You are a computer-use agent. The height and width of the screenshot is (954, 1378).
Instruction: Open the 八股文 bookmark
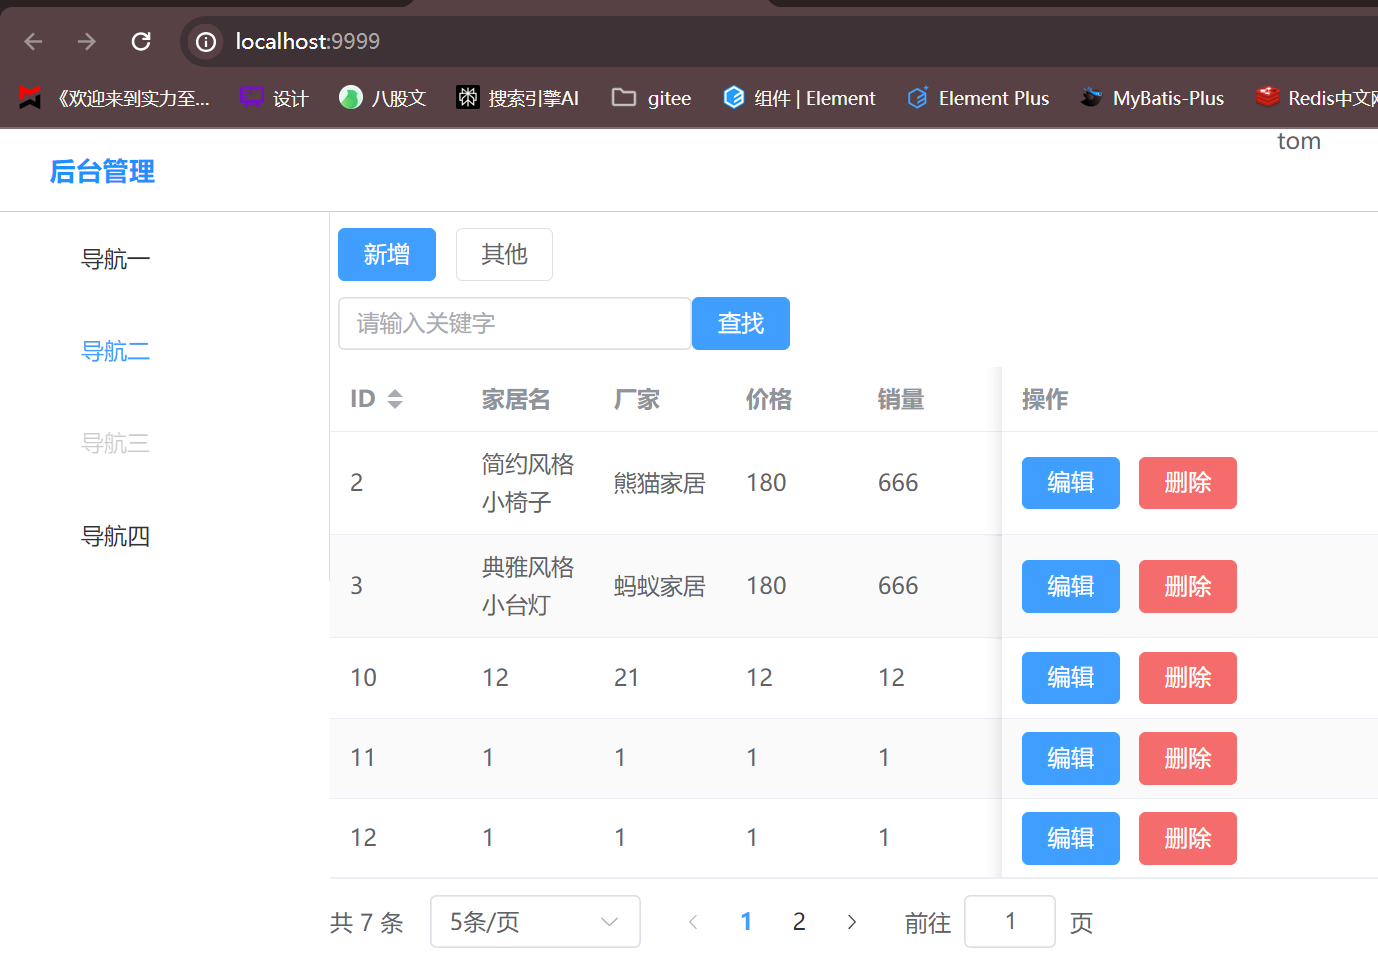click(x=383, y=98)
